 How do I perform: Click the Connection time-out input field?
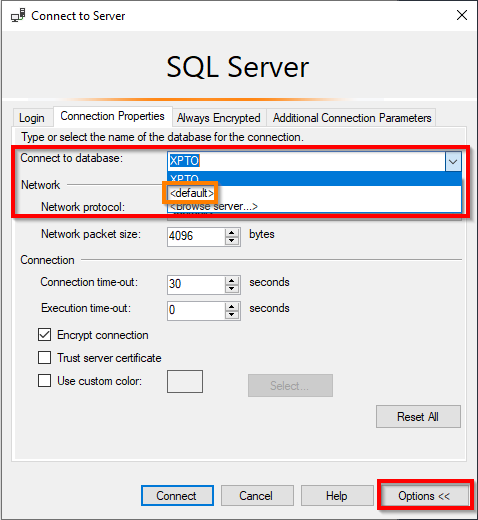coord(196,285)
